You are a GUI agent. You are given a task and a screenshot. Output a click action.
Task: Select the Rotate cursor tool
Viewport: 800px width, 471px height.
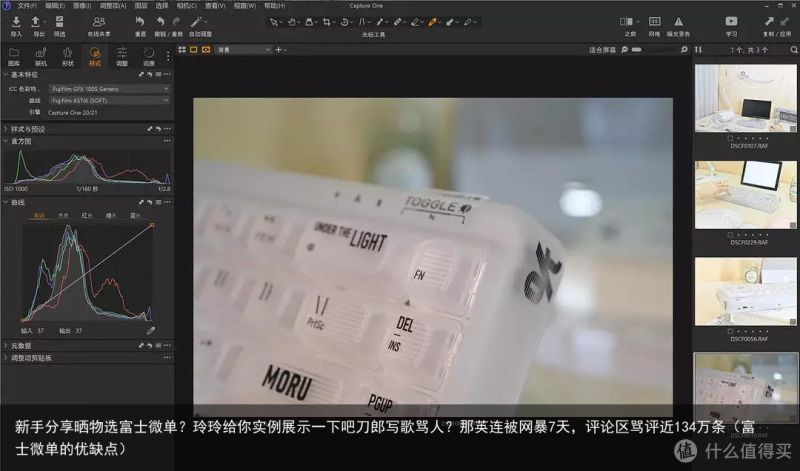(x=344, y=22)
